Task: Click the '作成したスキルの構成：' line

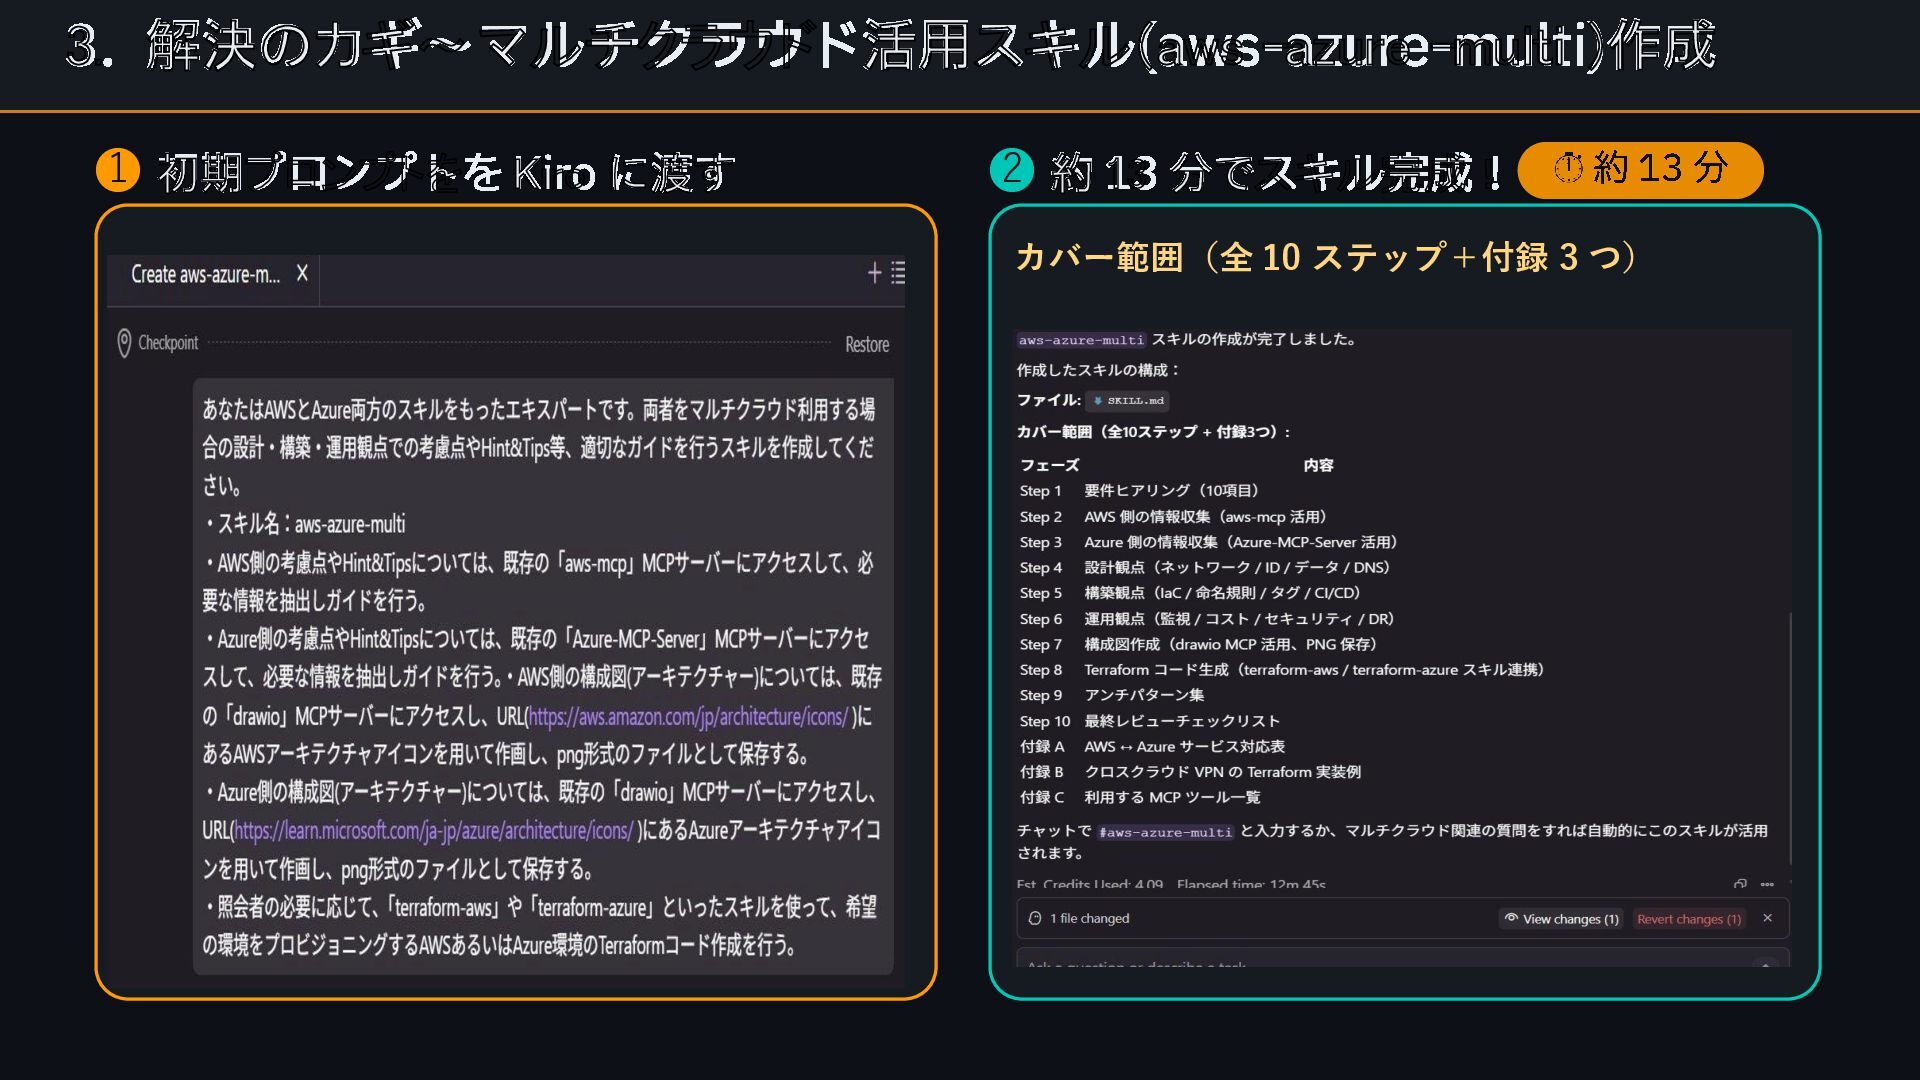Action: [x=1099, y=371]
